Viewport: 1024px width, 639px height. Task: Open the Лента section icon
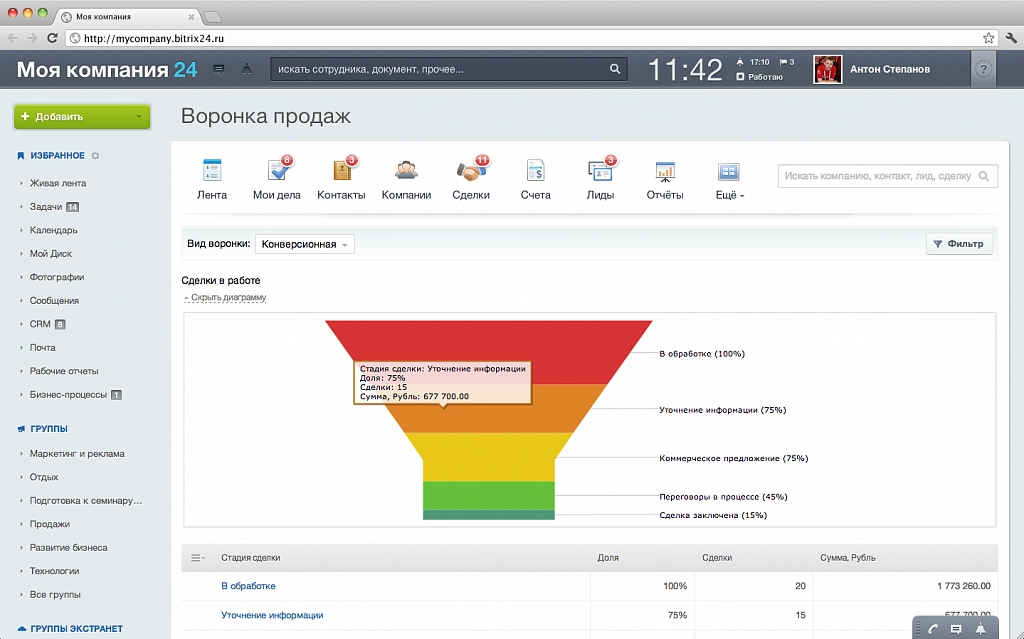pos(212,170)
